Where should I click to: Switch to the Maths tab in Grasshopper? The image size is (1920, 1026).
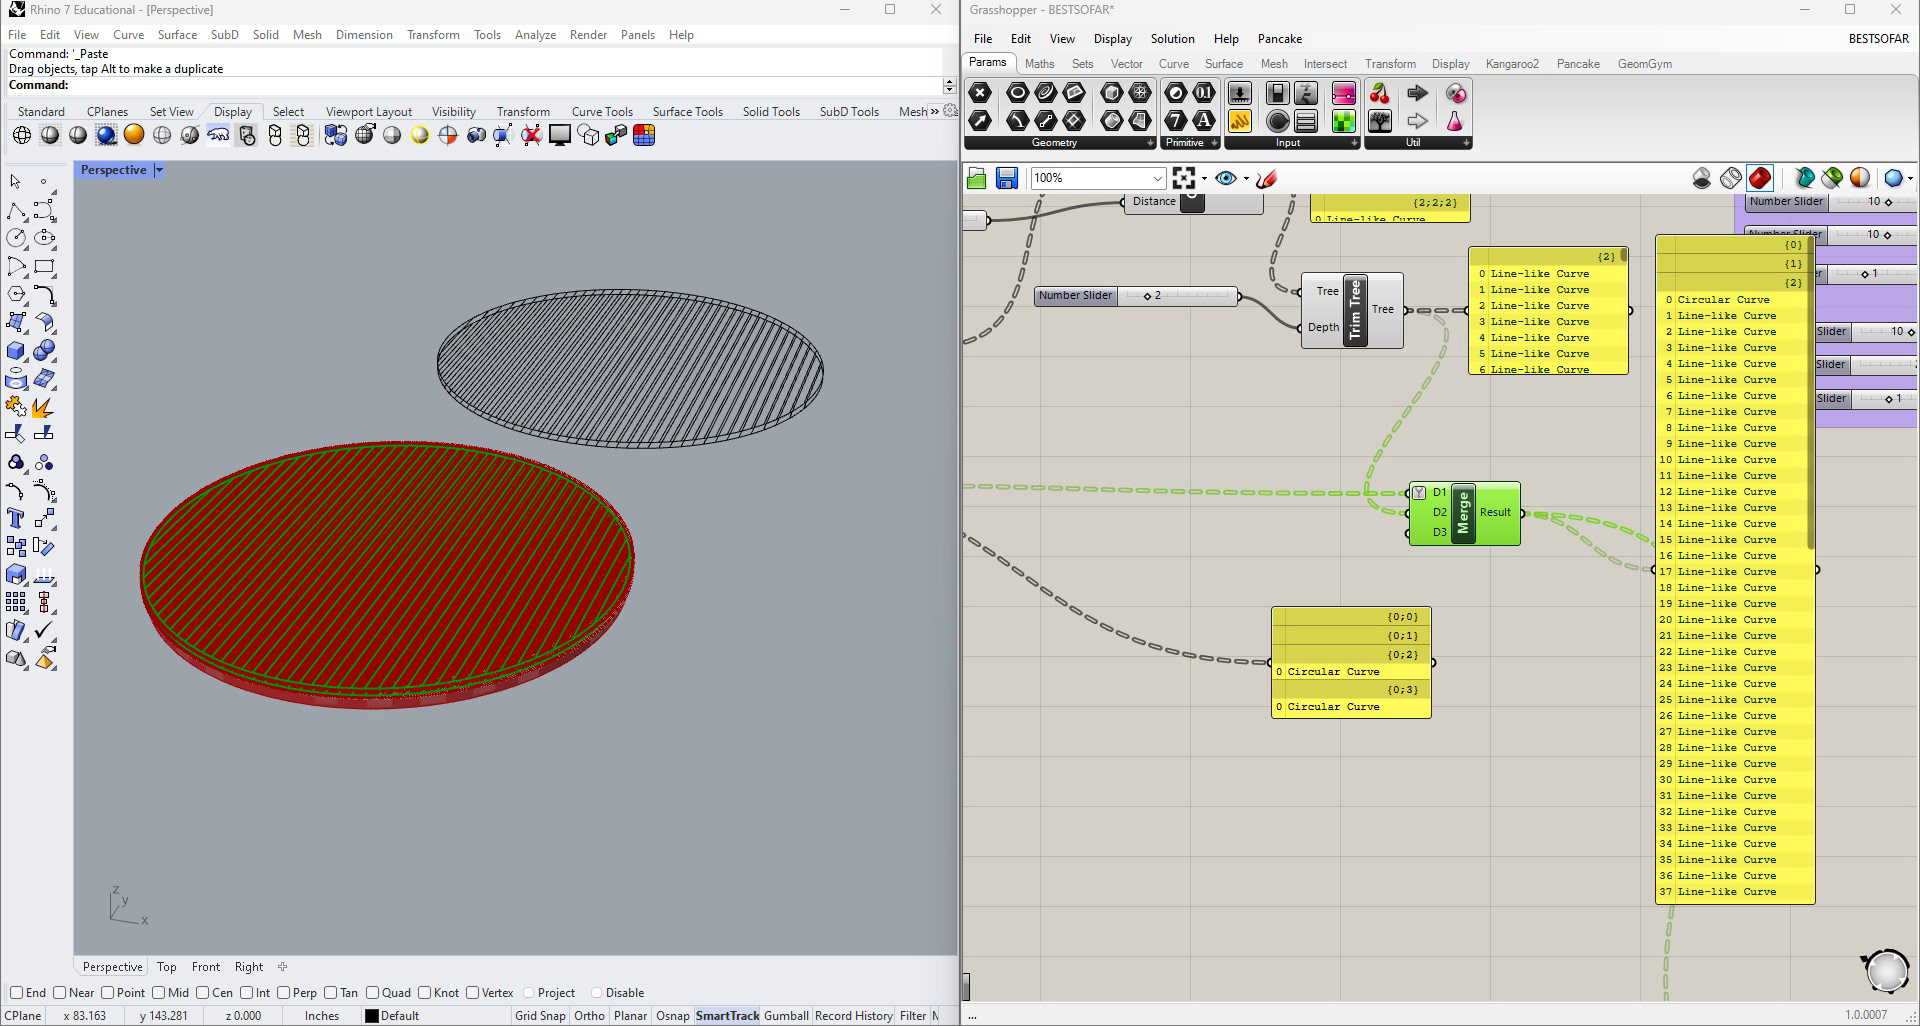[x=1039, y=64]
